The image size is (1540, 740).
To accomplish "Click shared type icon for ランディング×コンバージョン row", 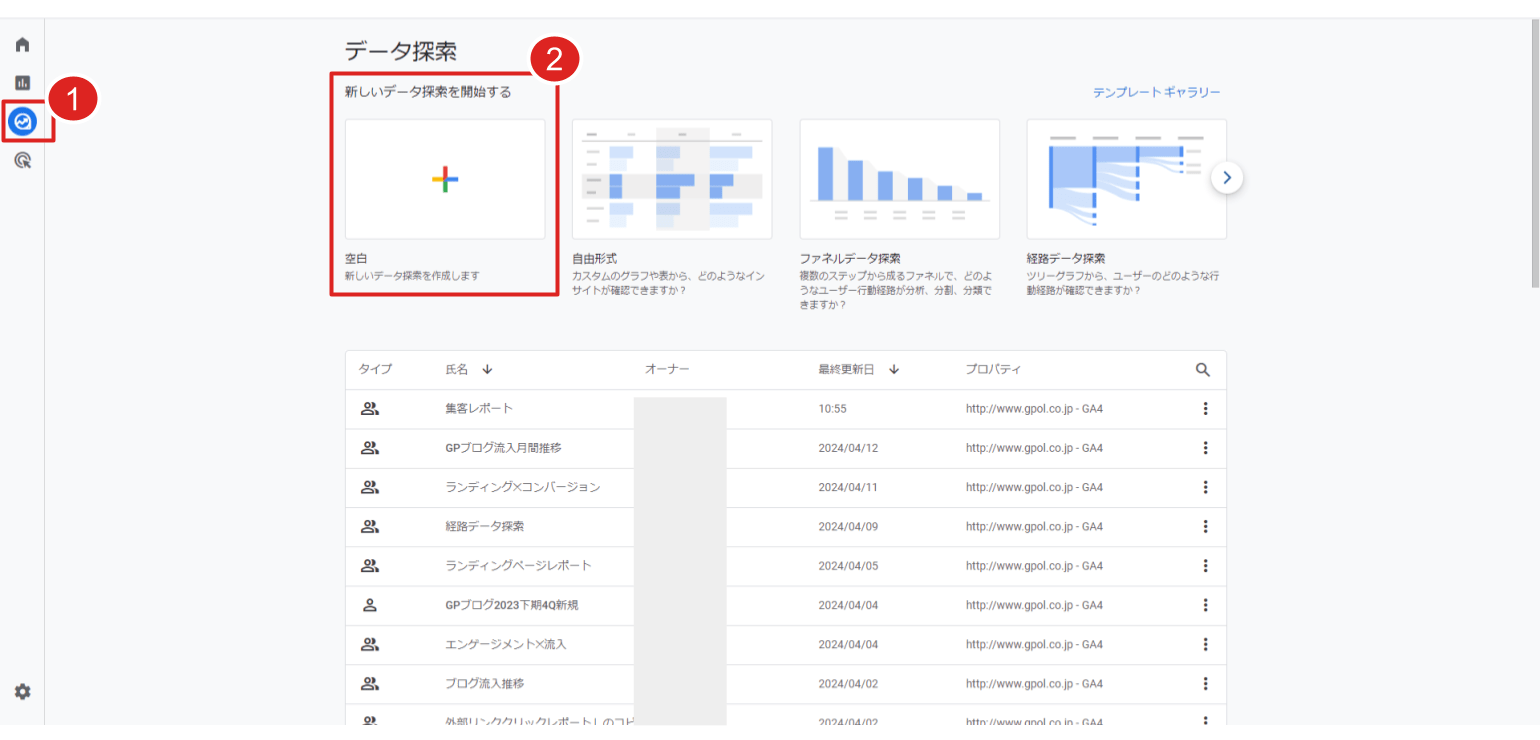I will 370,487.
